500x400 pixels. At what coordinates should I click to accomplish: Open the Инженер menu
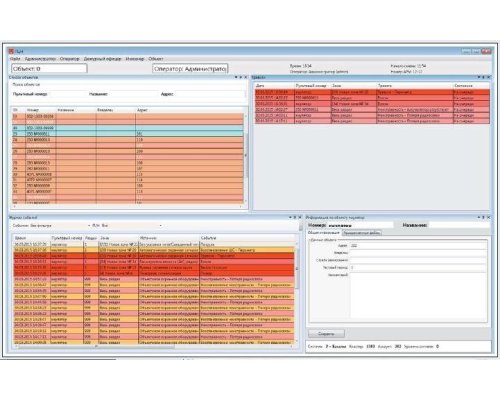pyautogui.click(x=135, y=59)
